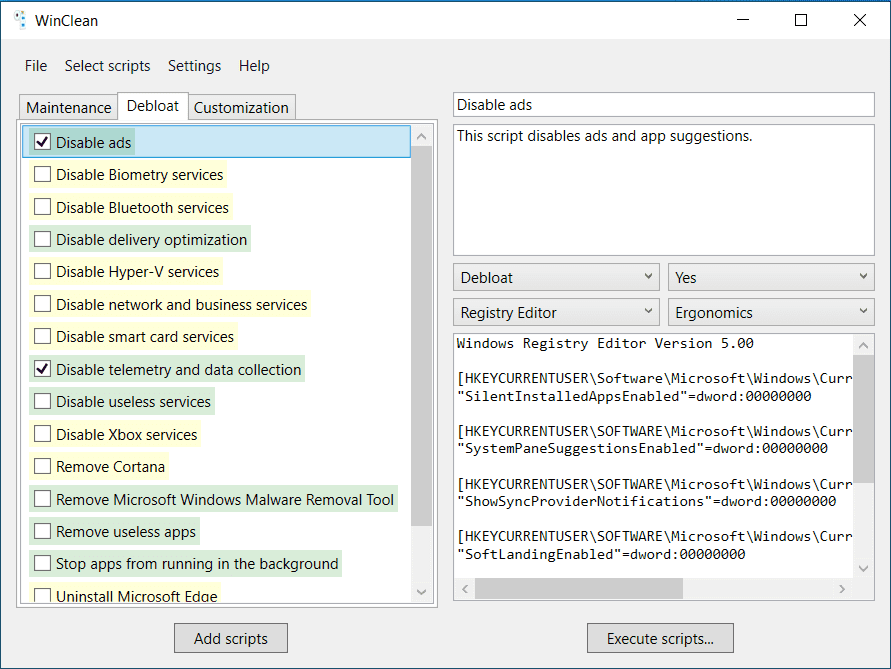Enable the Disable Xbox services script

click(x=42, y=434)
